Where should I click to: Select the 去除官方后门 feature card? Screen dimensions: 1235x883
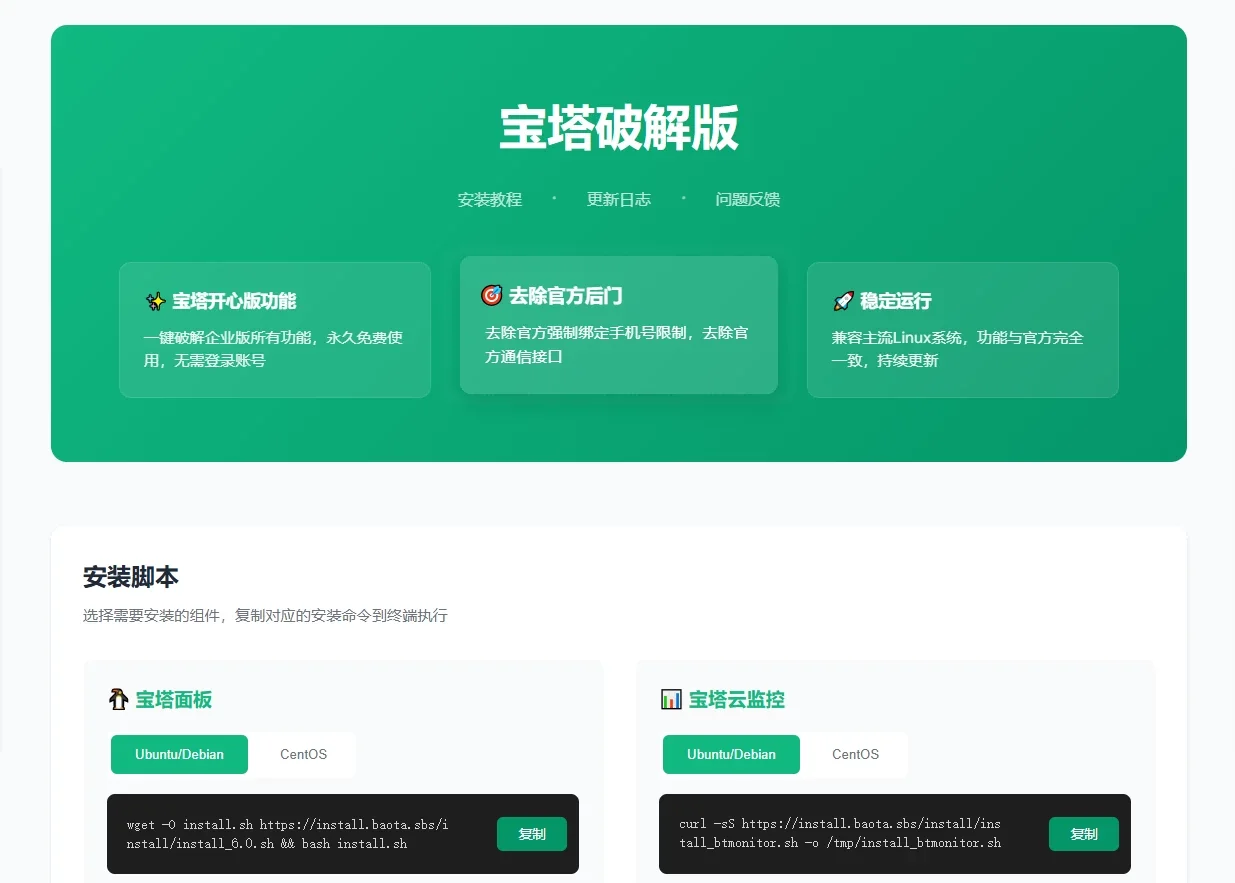tap(618, 324)
